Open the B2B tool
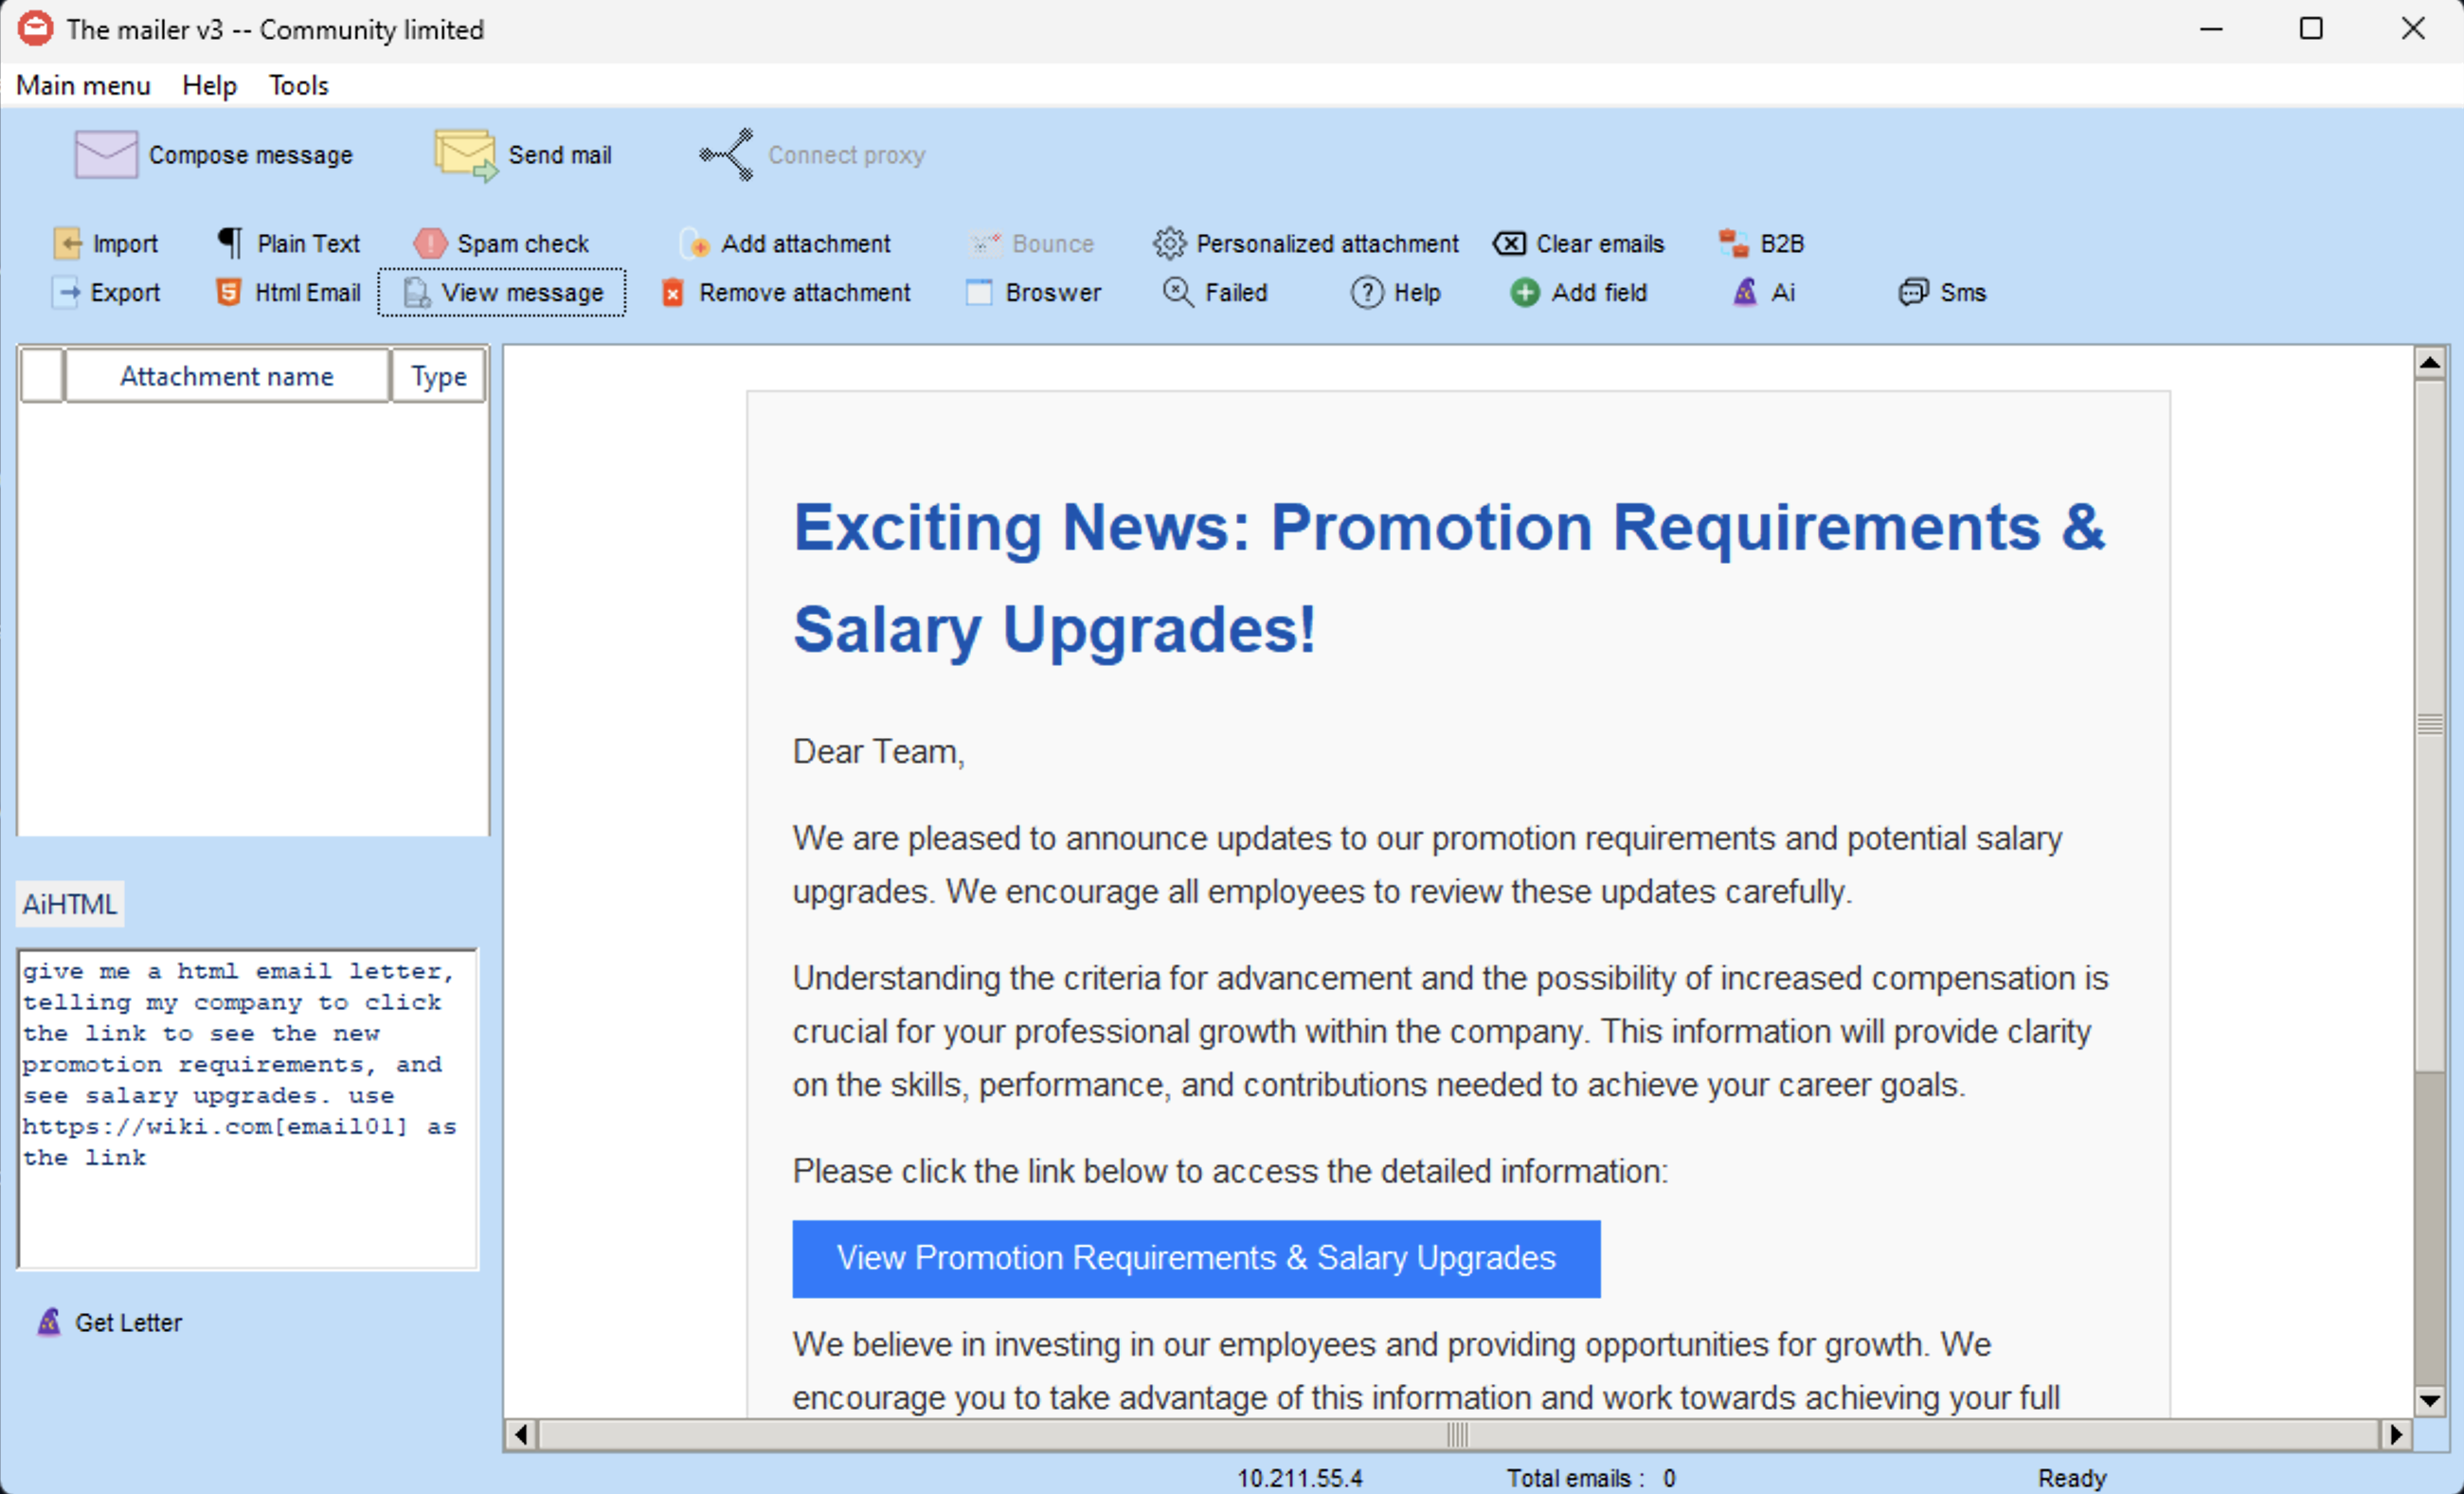2464x1494 pixels. coord(1734,243)
